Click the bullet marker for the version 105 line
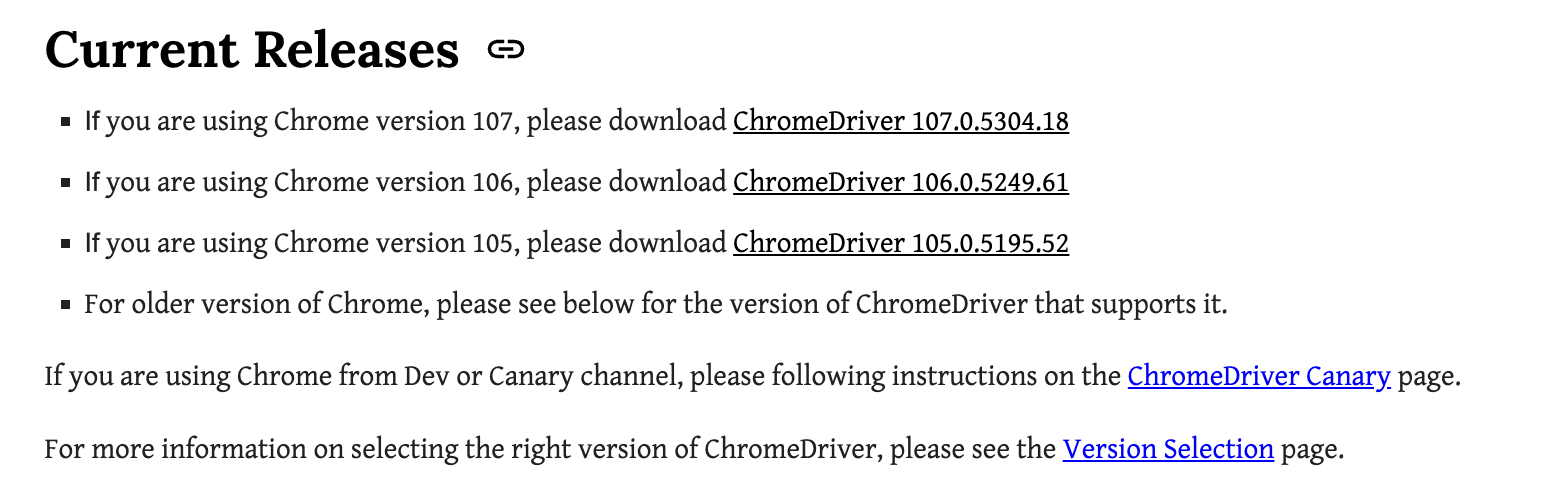This screenshot has width=1552, height=498. point(65,243)
